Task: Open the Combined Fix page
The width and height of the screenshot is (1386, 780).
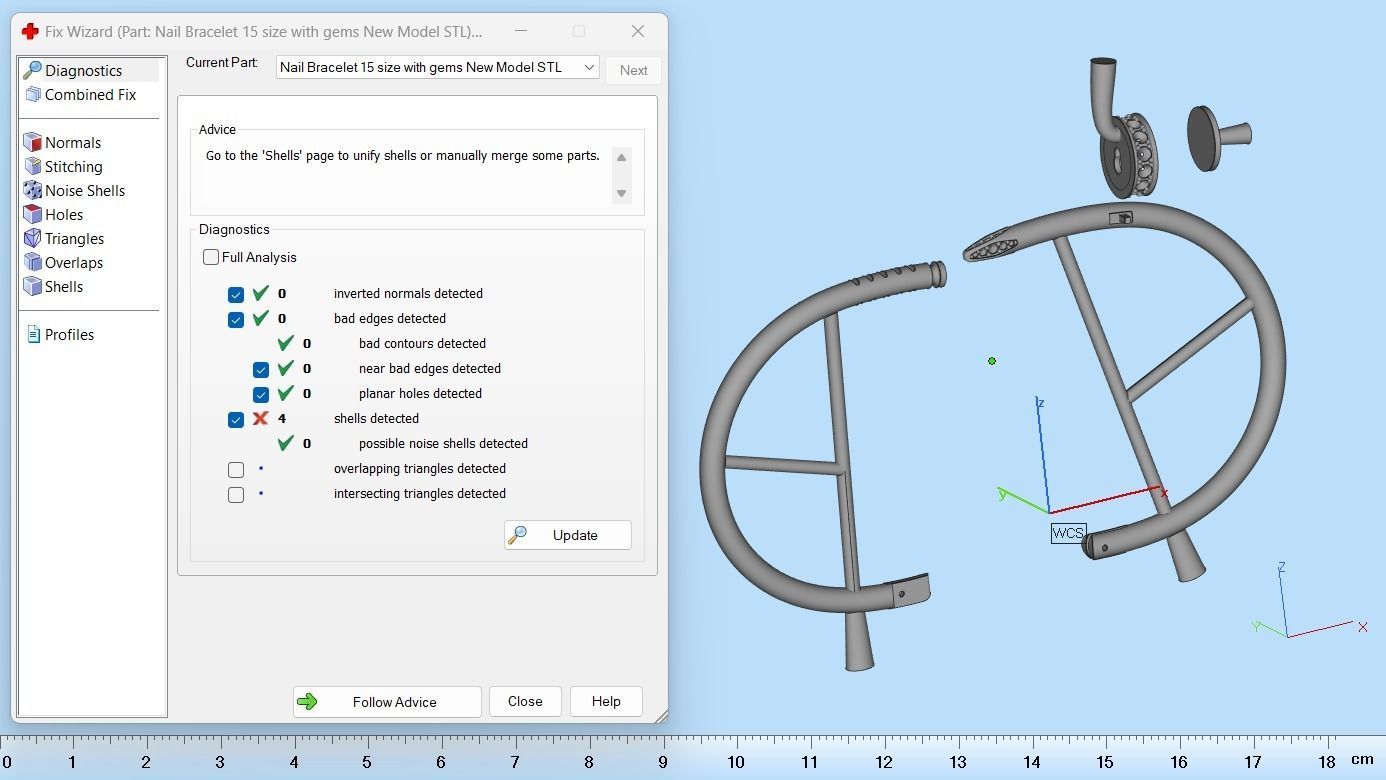Action: tap(90, 95)
